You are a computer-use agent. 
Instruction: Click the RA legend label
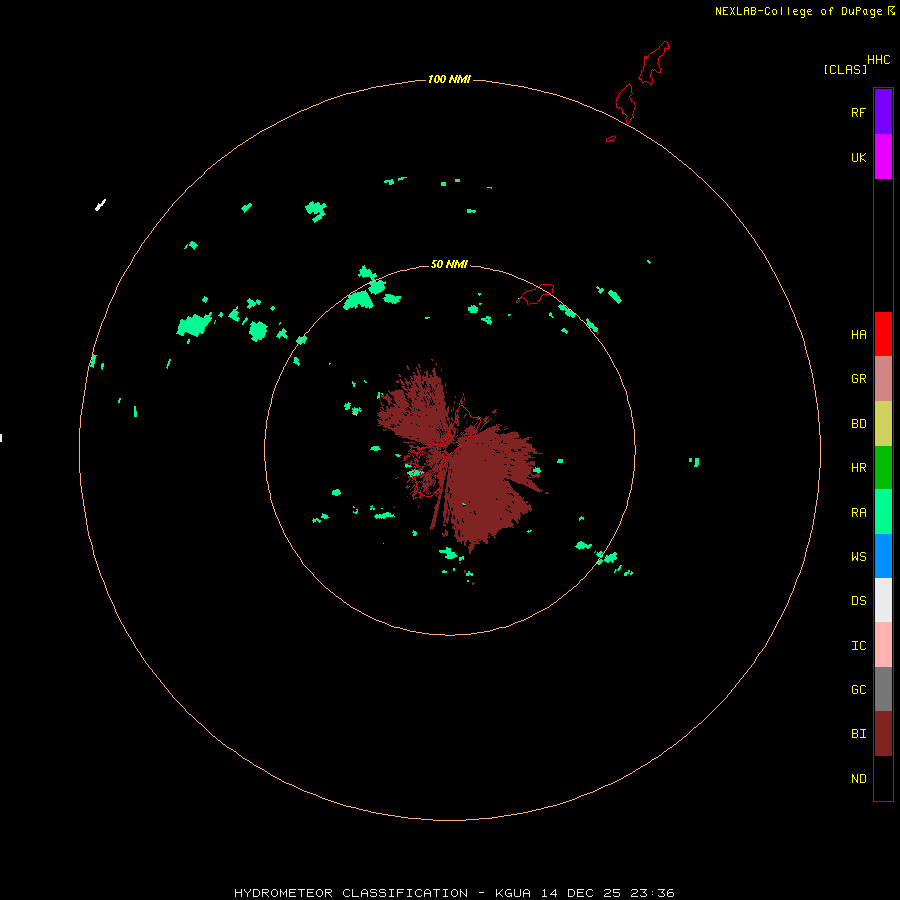858,513
